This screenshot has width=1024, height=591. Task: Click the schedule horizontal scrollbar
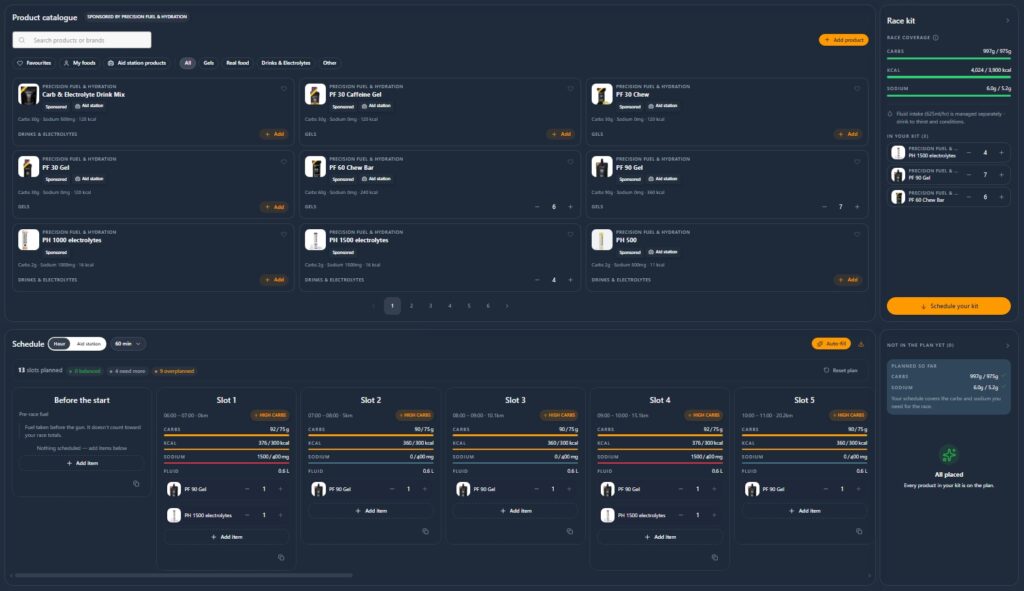click(x=184, y=575)
